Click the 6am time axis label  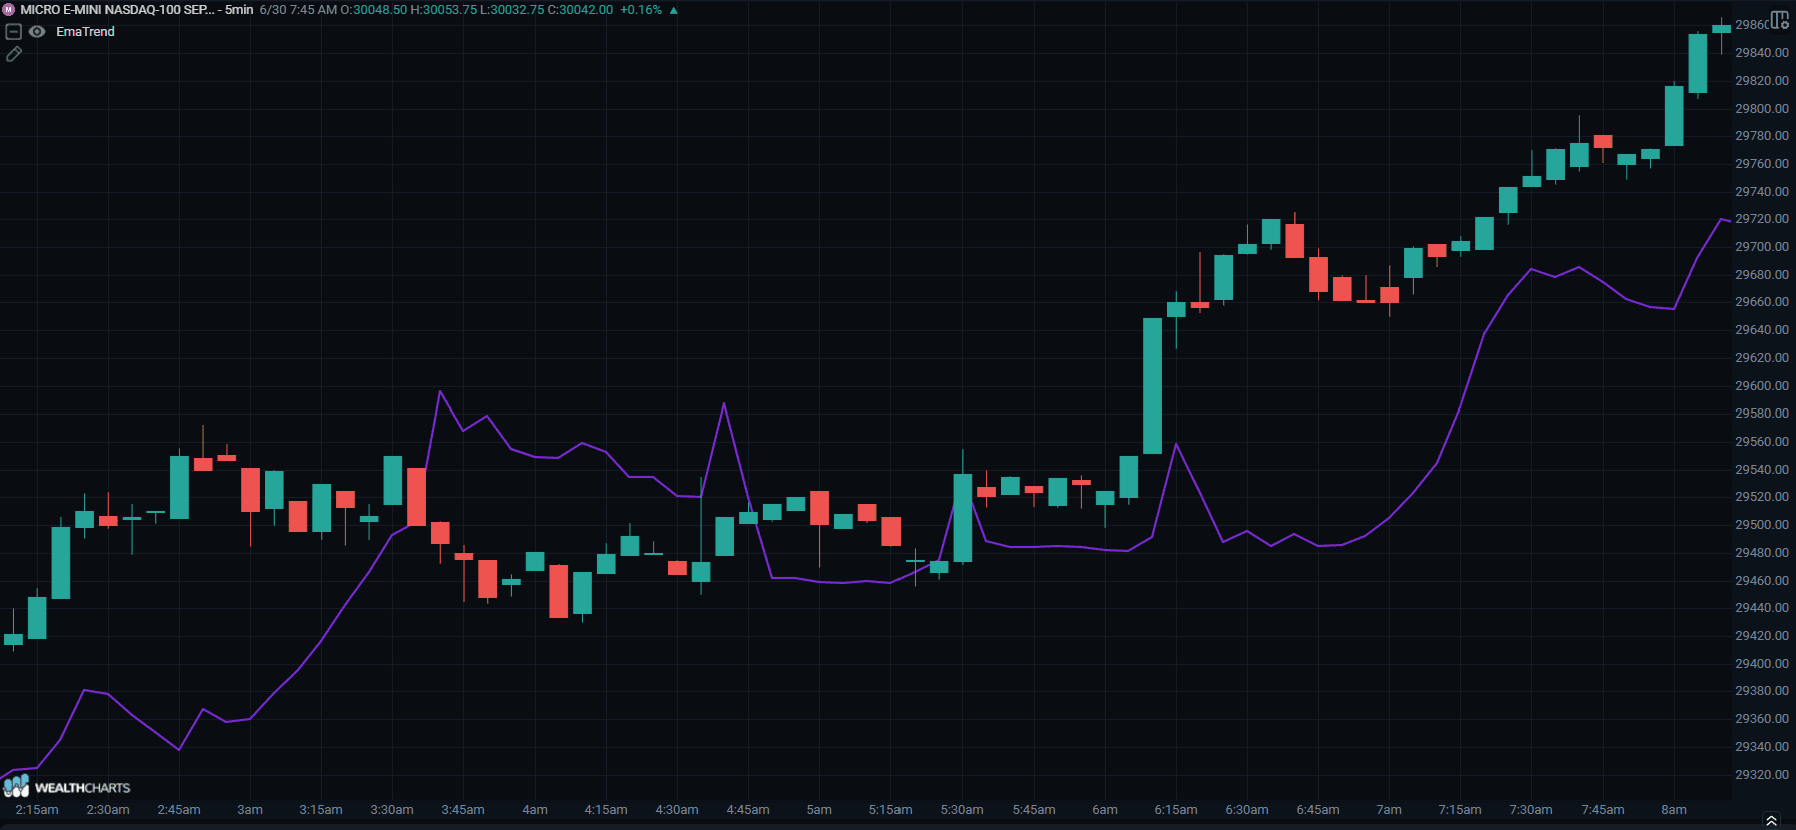1105,810
